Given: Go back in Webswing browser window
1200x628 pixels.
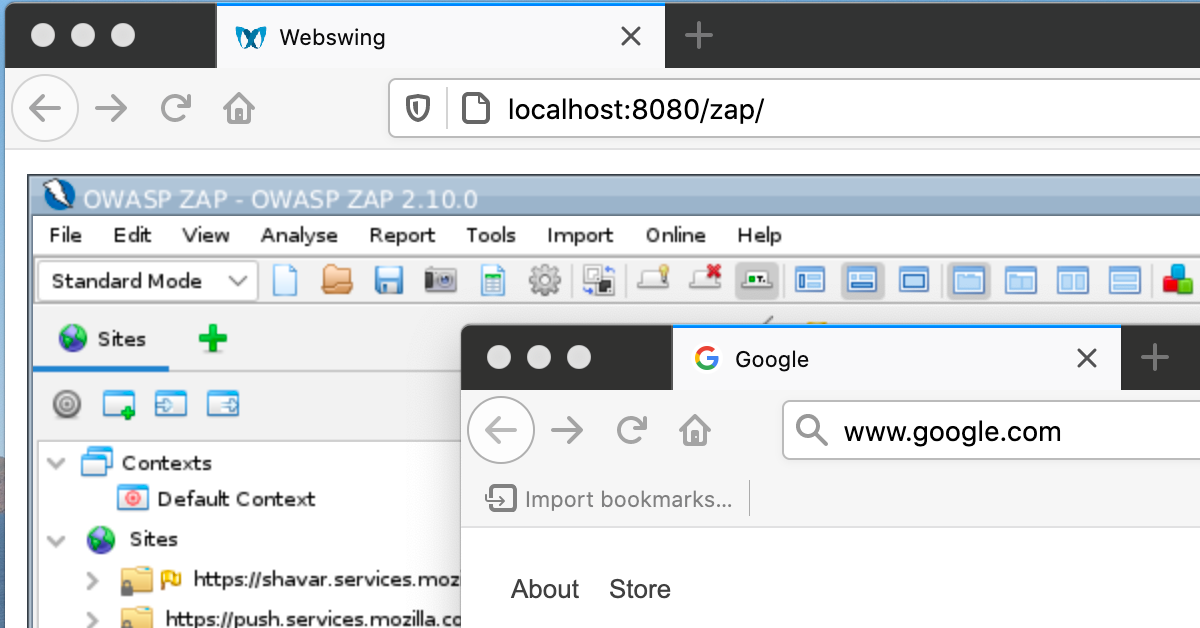Looking at the screenshot, I should point(45,108).
